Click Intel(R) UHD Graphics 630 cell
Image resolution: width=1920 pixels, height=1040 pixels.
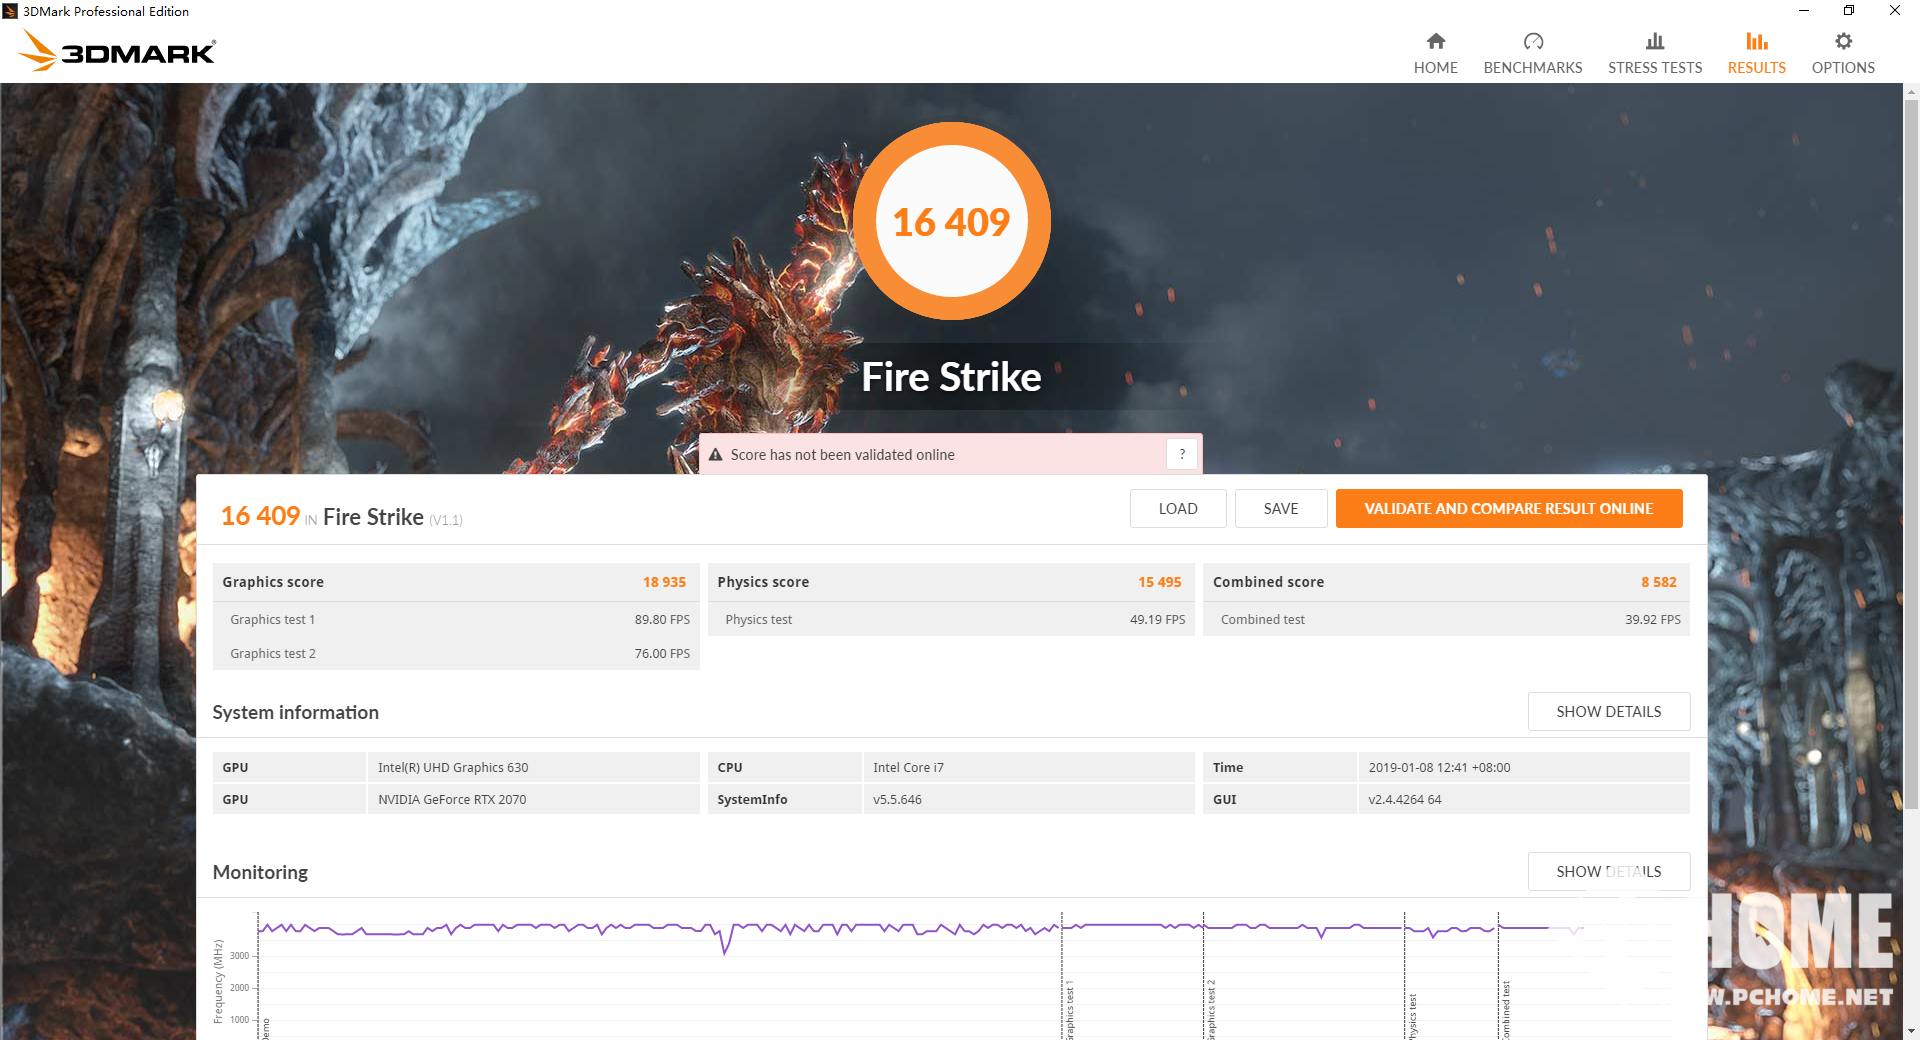tap(533, 767)
